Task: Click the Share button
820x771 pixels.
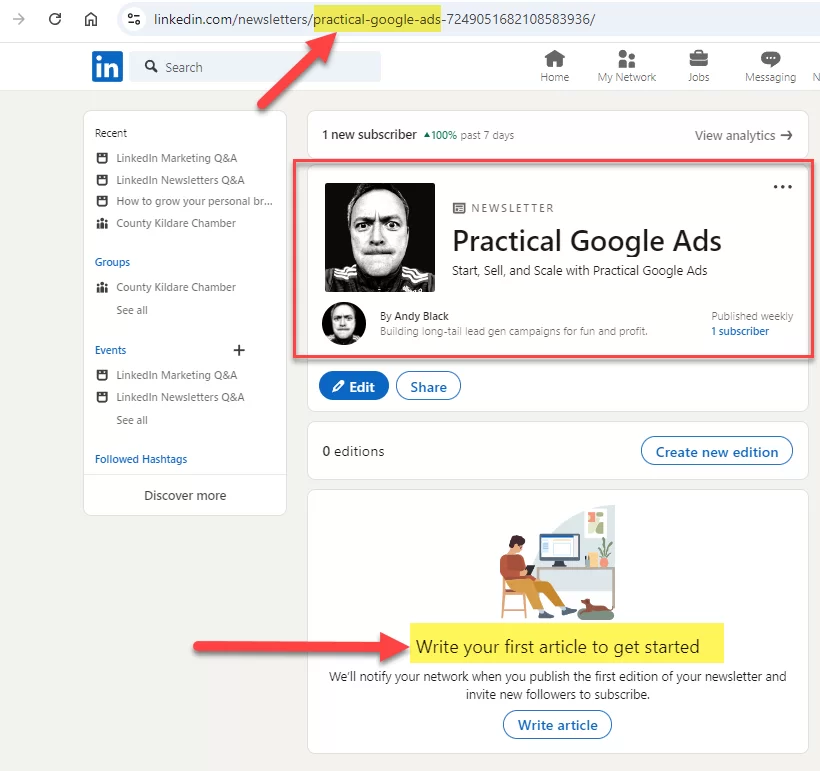Action: pyautogui.click(x=428, y=386)
